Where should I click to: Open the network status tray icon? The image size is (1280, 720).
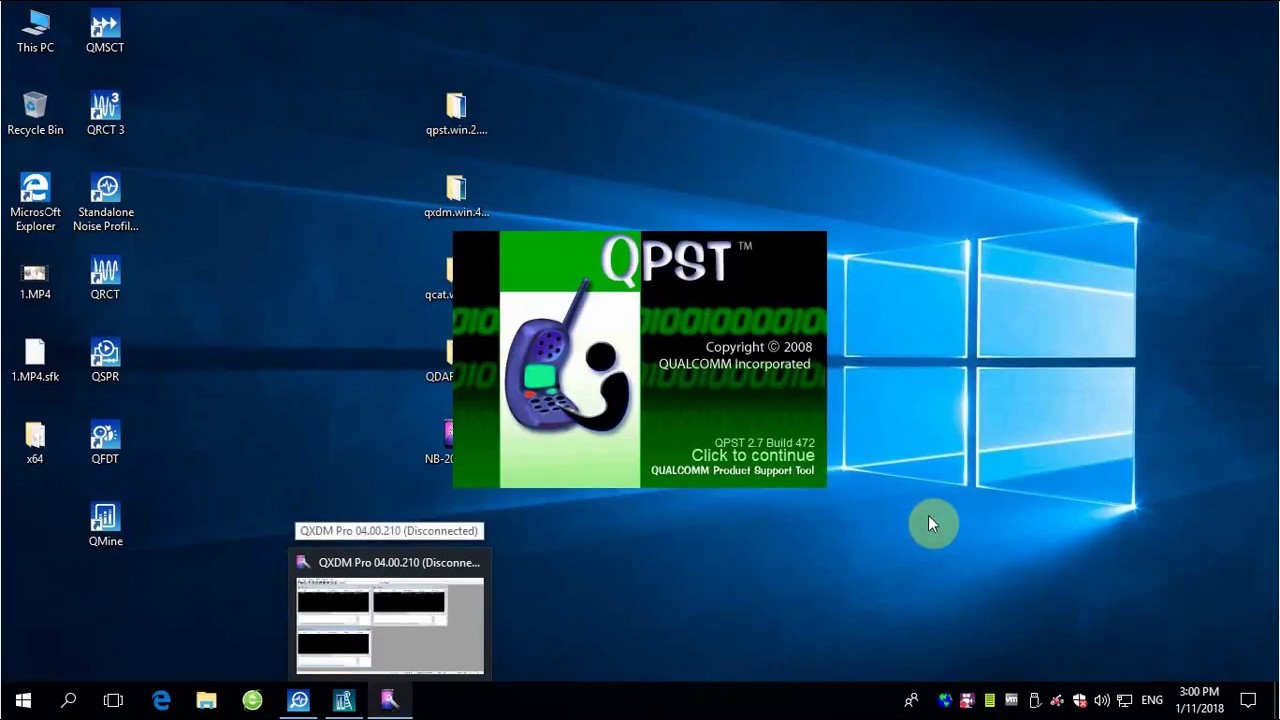point(1124,700)
